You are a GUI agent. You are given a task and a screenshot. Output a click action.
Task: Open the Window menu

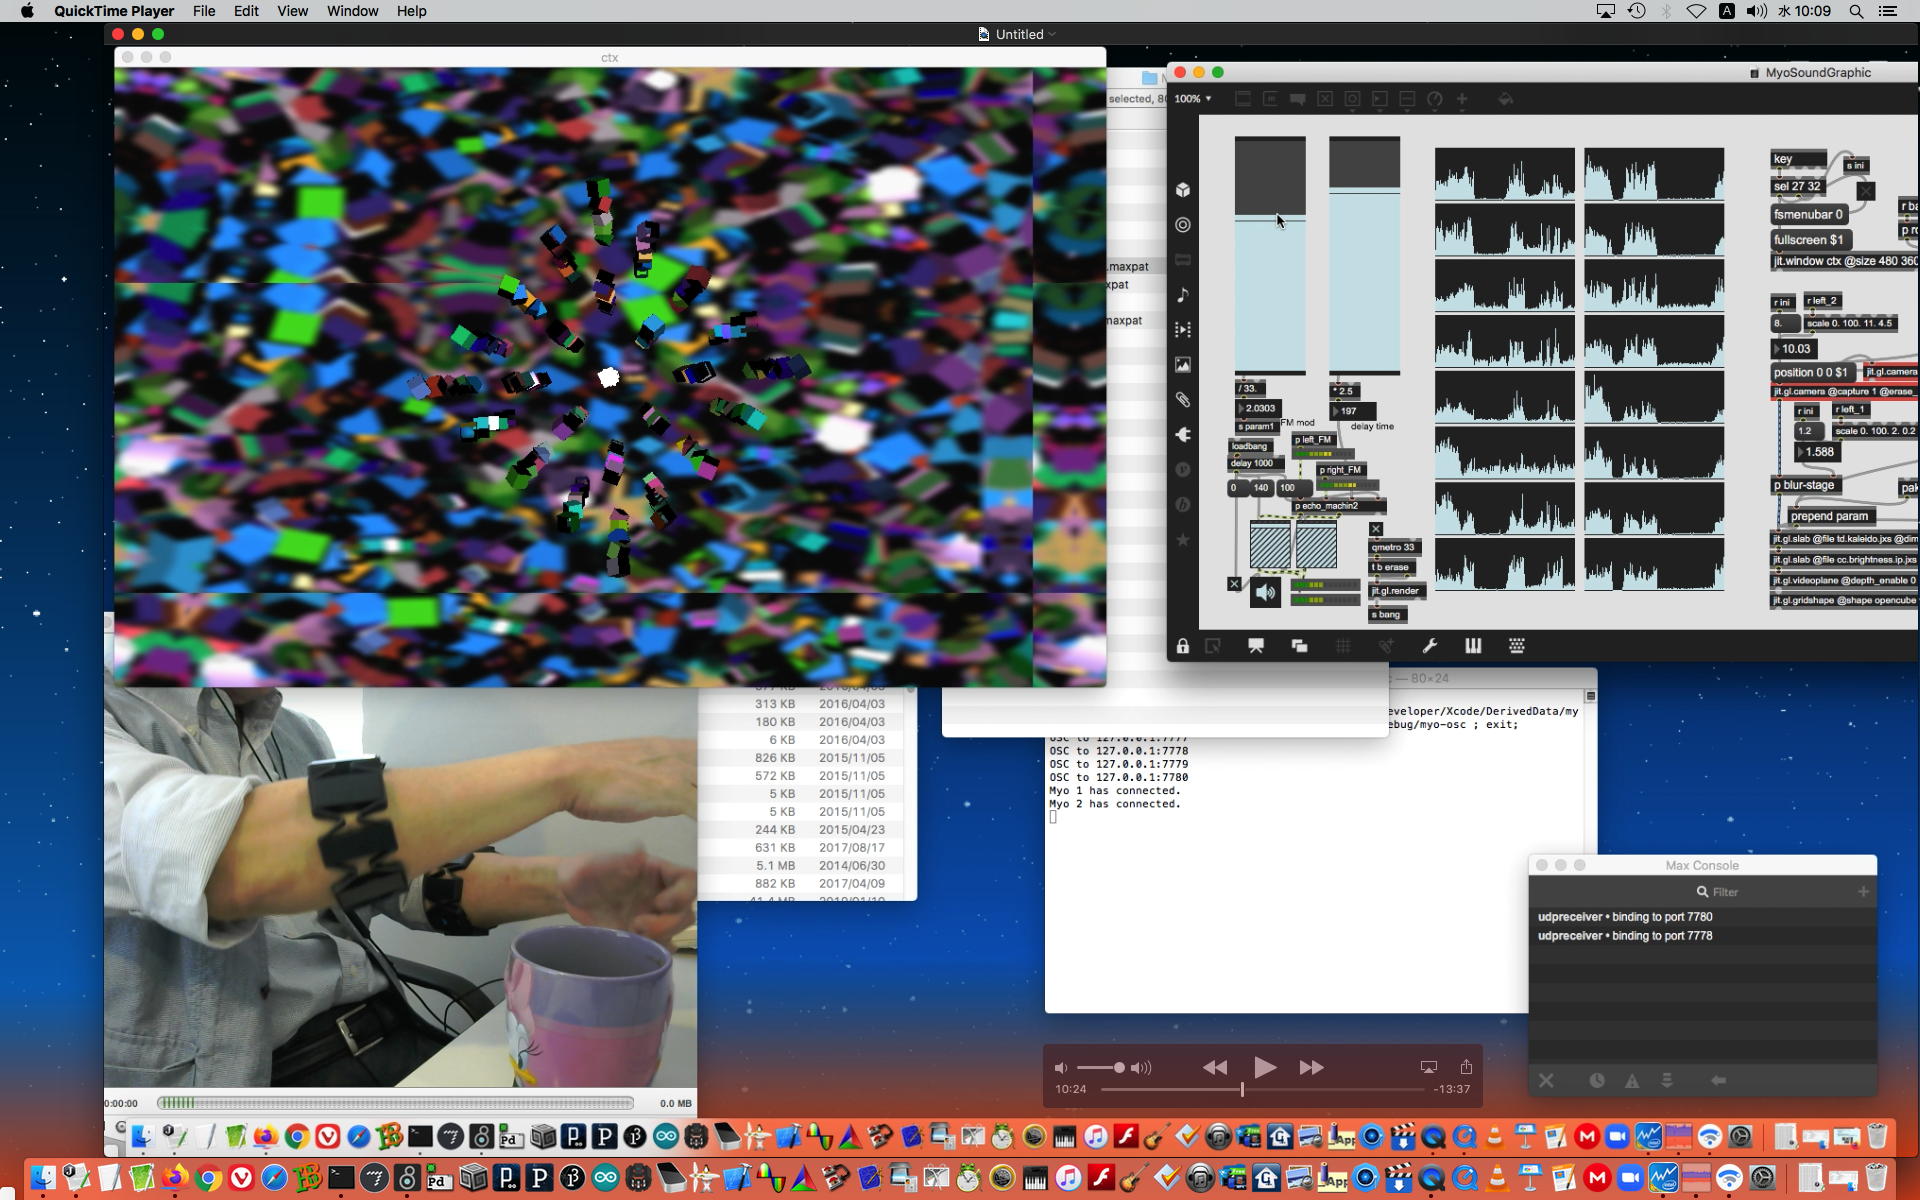352,11
